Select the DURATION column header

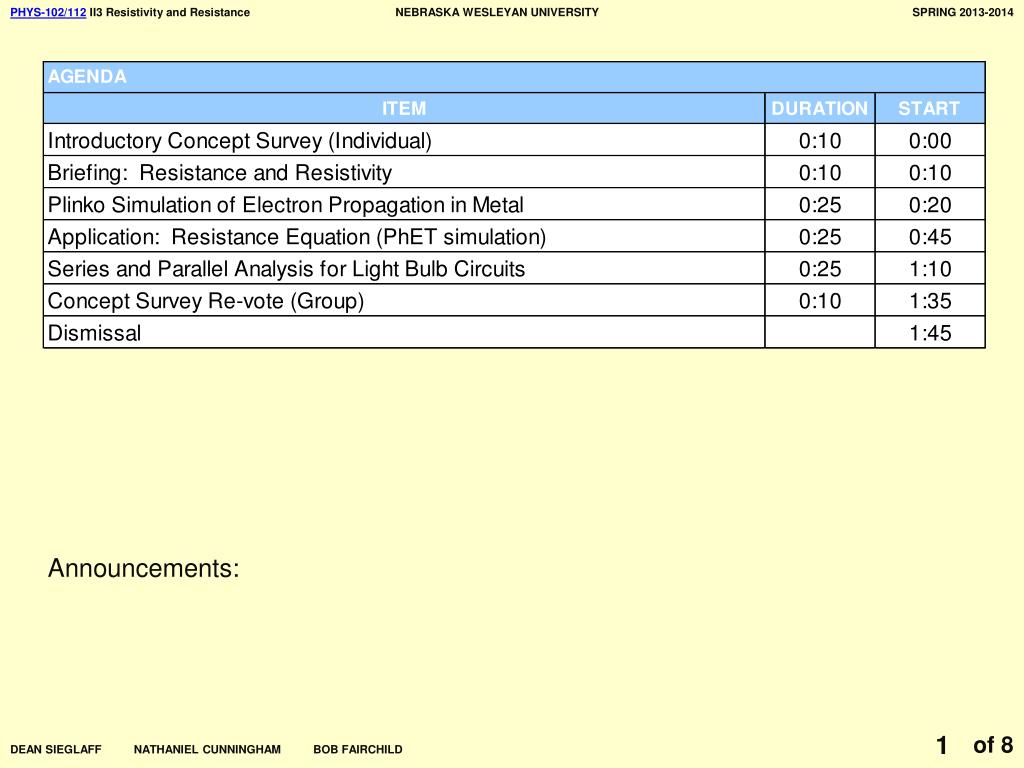coord(820,108)
